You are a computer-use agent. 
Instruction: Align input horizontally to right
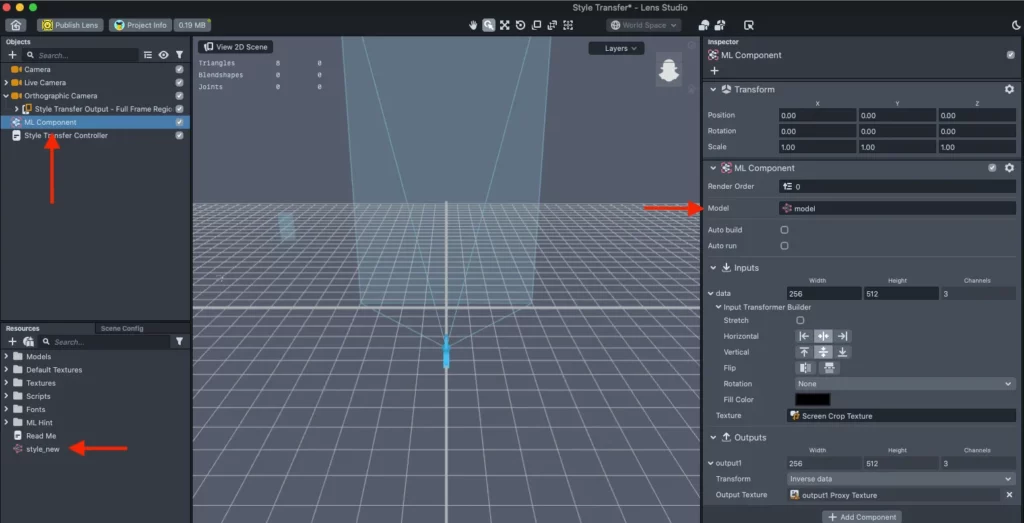pyautogui.click(x=842, y=336)
